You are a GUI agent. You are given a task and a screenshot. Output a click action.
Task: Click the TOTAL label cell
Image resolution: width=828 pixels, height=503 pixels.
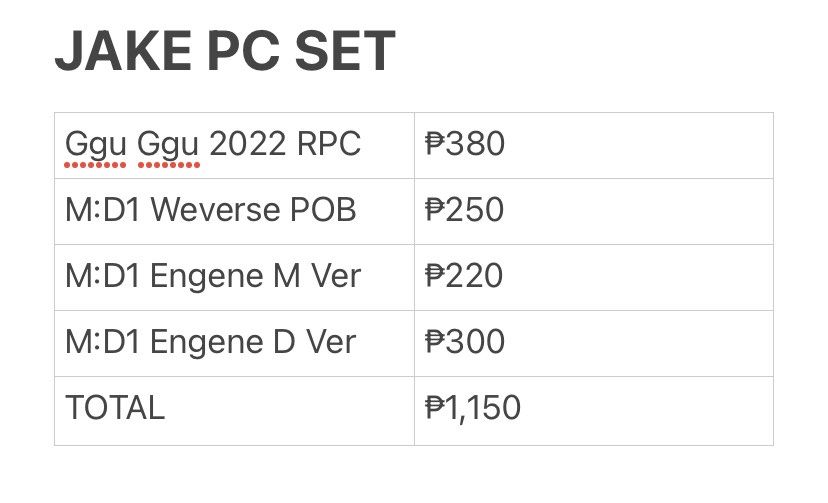click(234, 411)
